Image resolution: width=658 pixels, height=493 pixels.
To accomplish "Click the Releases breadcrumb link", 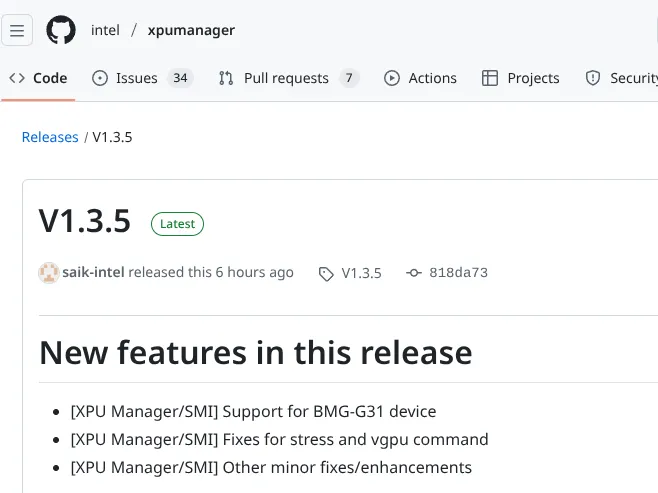I will pyautogui.click(x=50, y=137).
